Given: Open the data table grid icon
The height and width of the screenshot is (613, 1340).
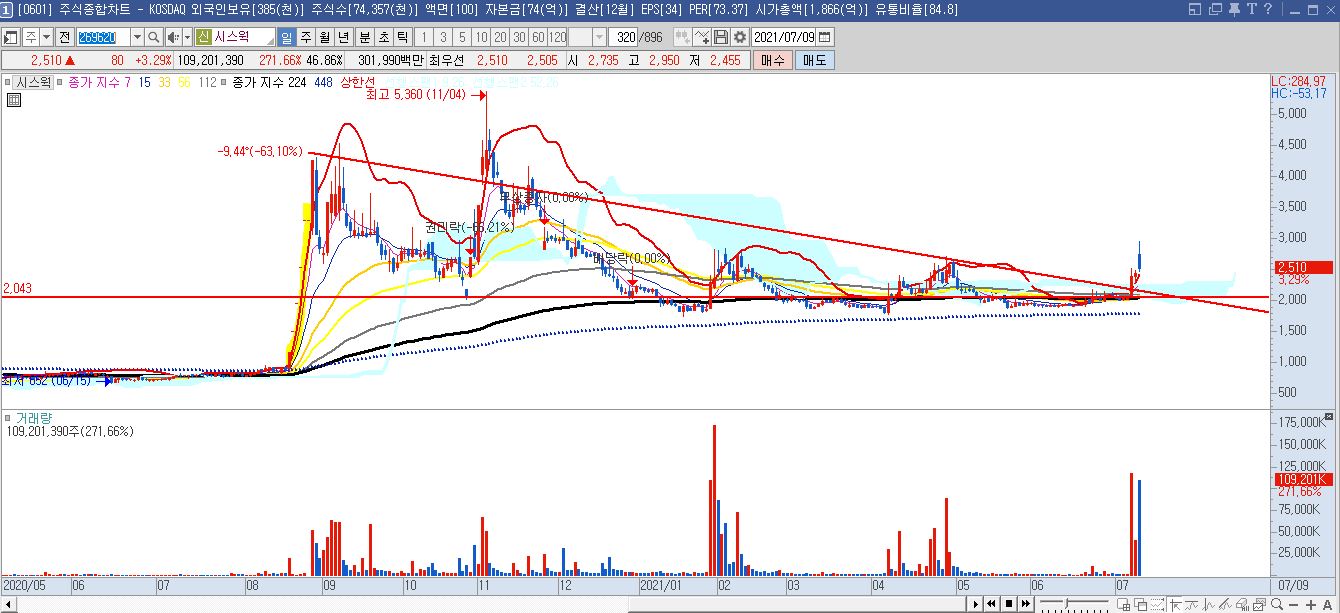Looking at the screenshot, I should (x=14, y=100).
